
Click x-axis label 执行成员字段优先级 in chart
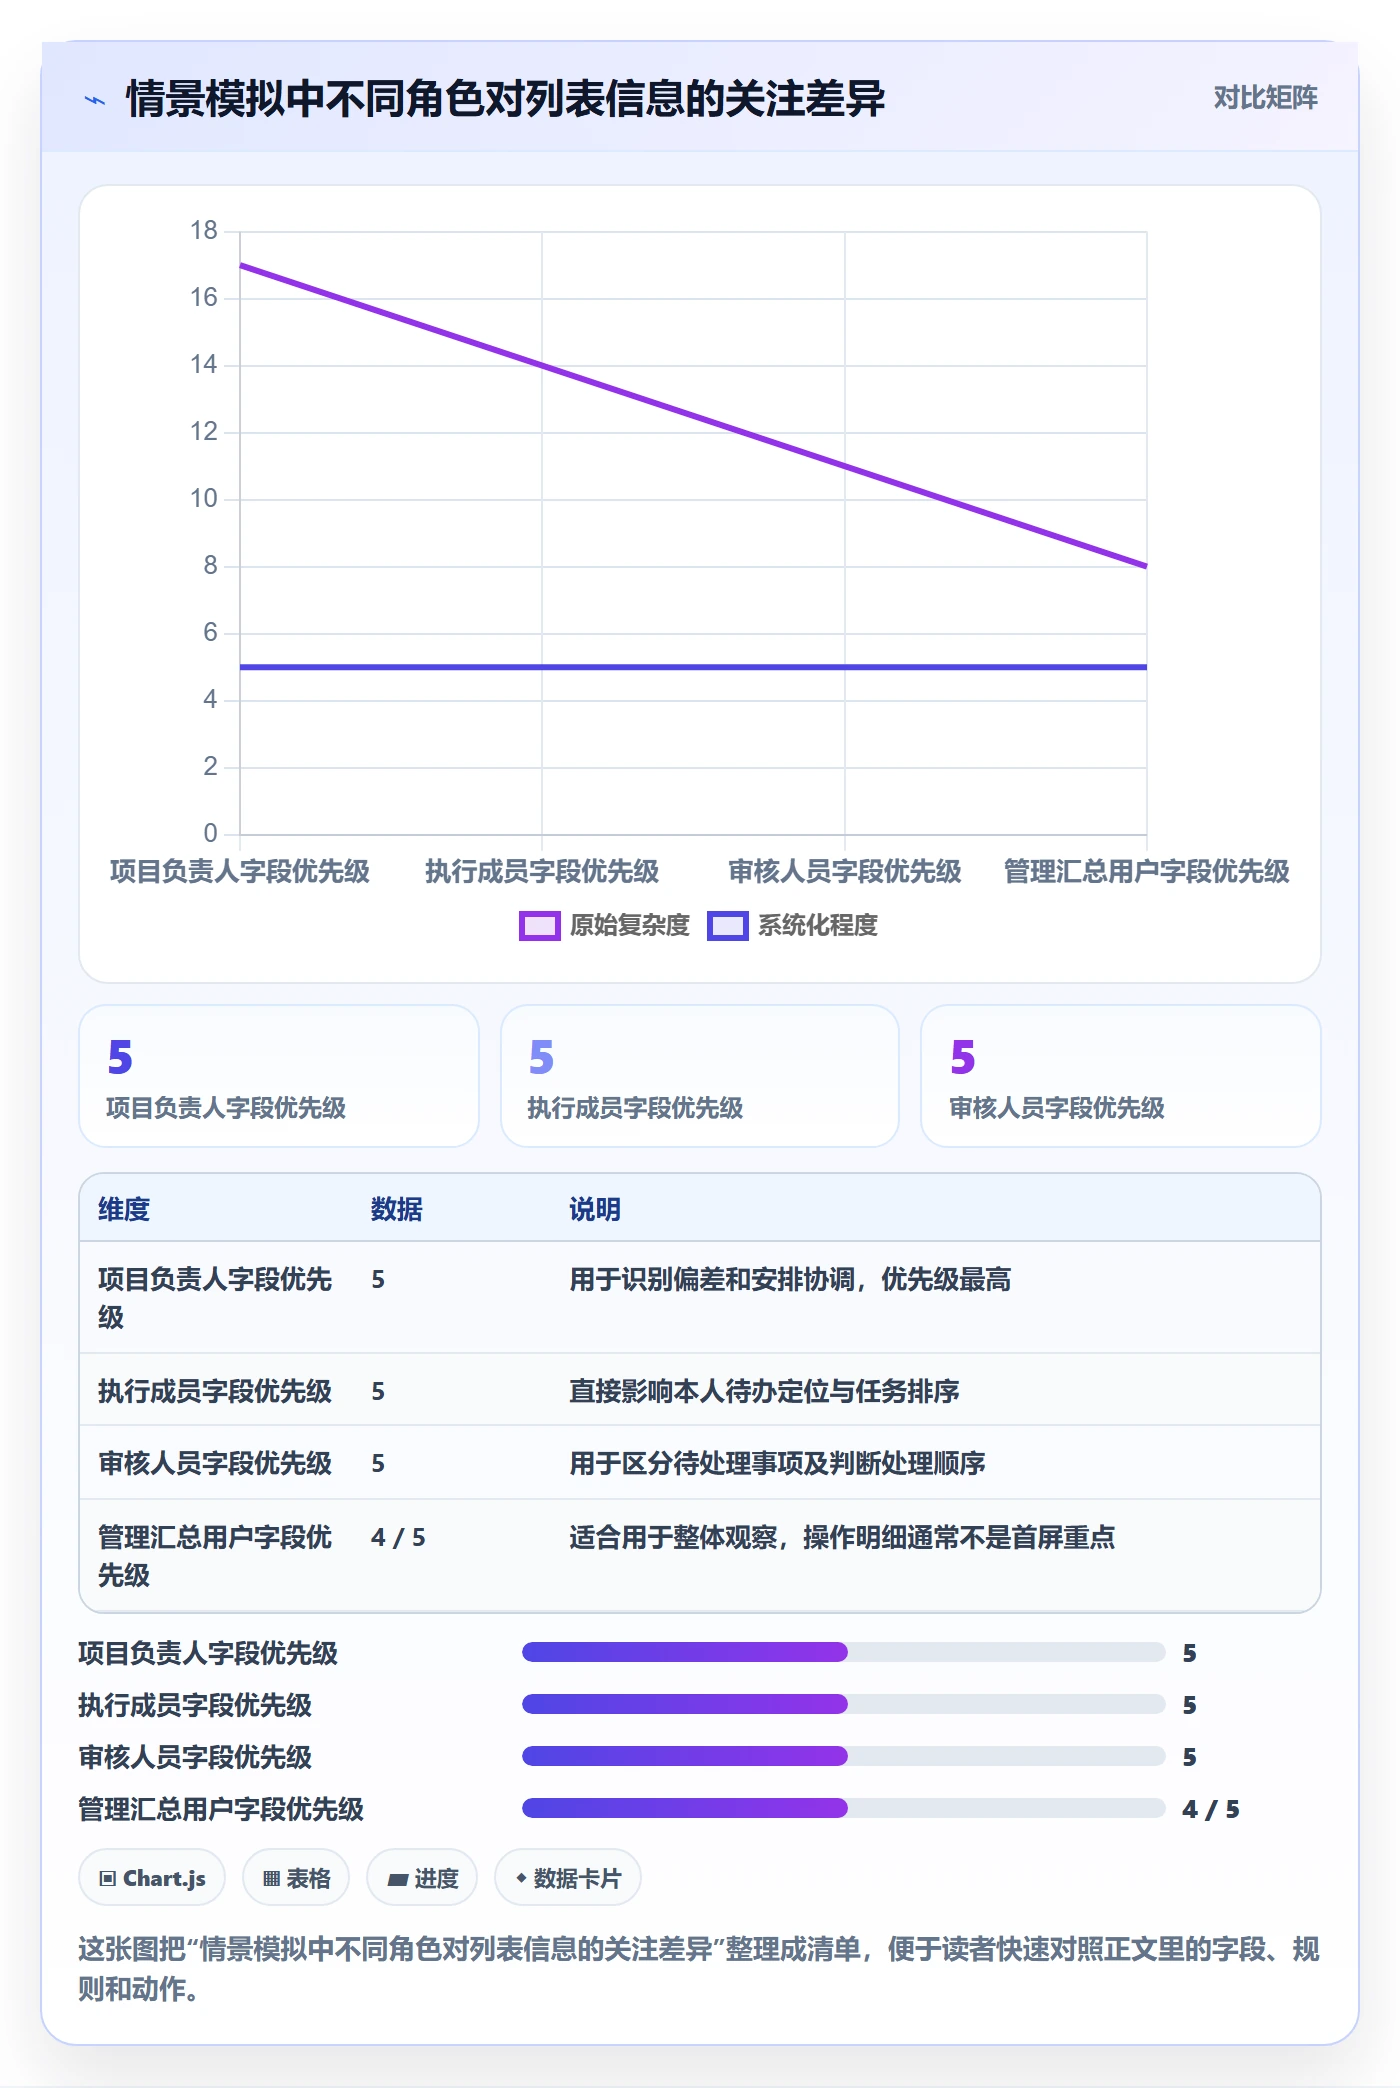tap(542, 871)
